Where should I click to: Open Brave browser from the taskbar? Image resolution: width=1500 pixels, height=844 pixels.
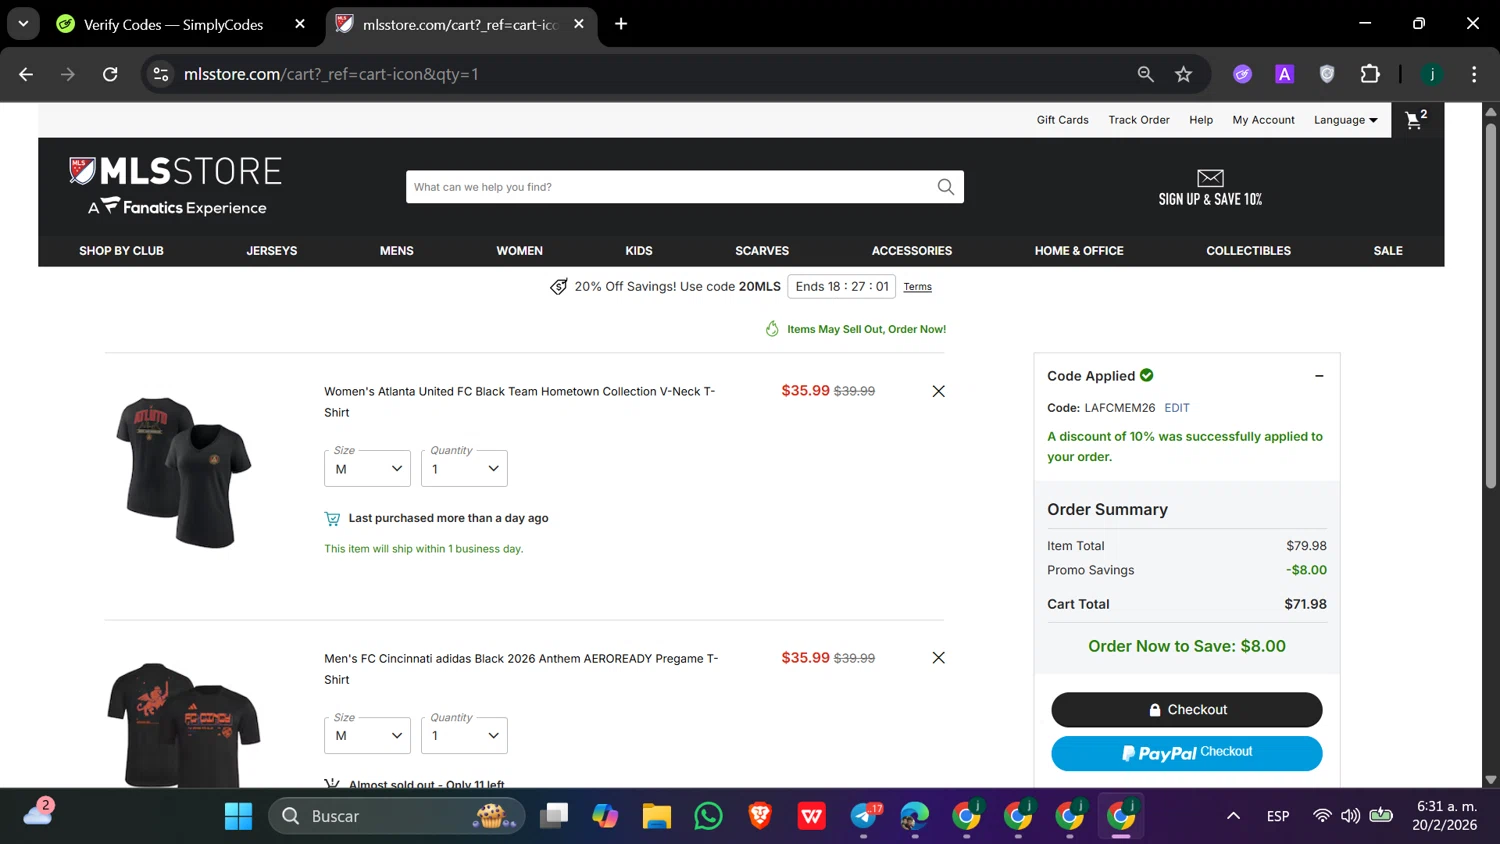(760, 816)
